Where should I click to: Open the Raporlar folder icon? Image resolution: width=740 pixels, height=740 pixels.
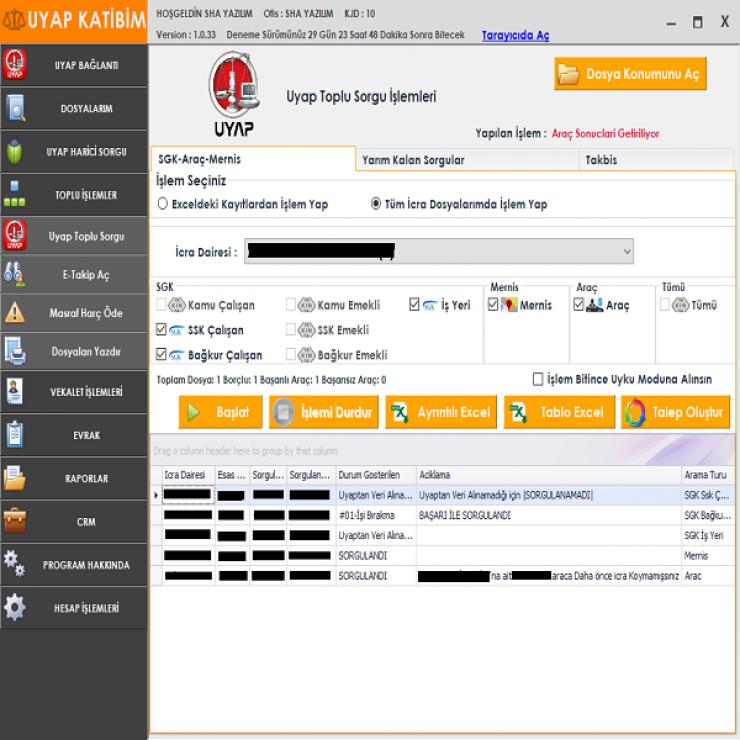[15, 478]
